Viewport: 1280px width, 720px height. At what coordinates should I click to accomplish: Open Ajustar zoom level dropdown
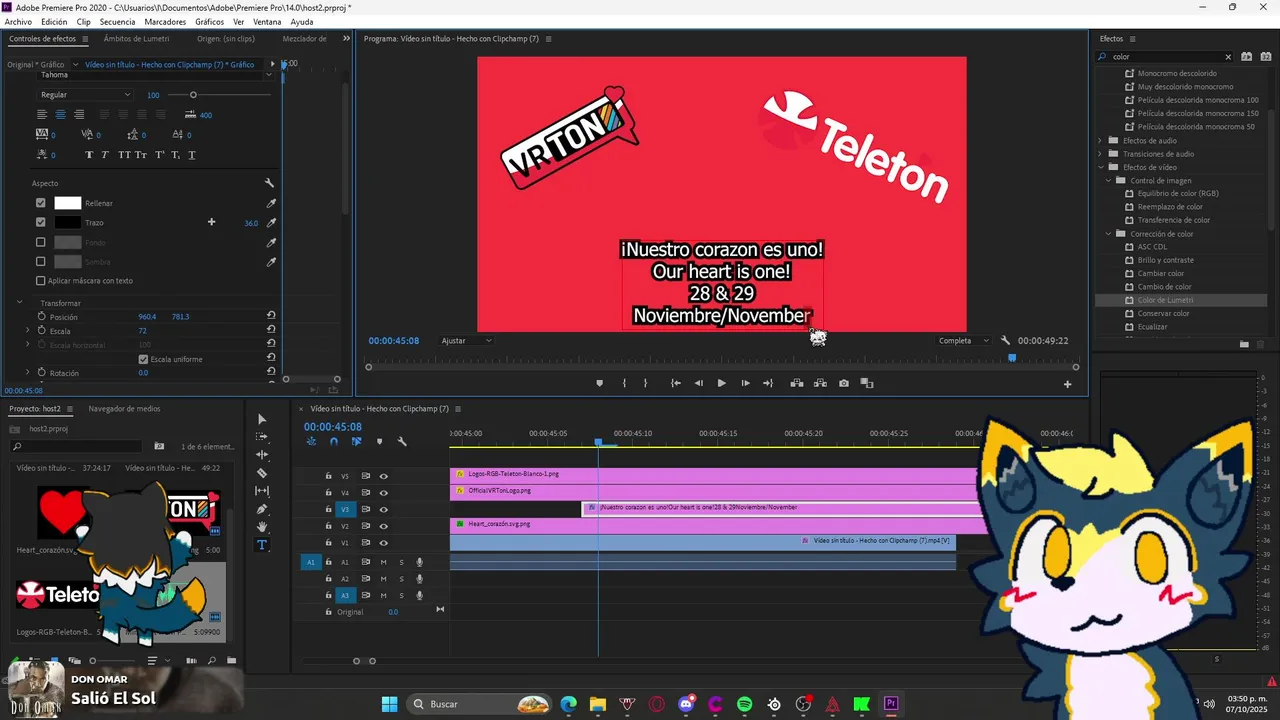(466, 341)
